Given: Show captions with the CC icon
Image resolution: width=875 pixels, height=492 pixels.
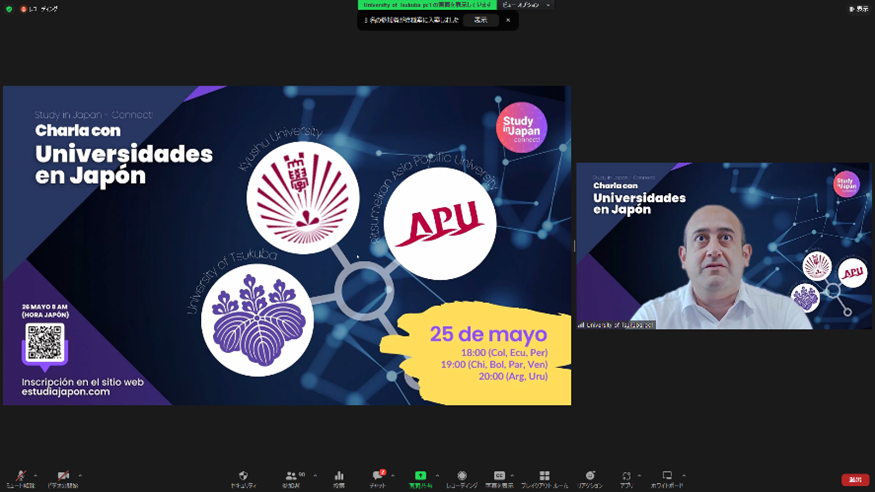Looking at the screenshot, I should [x=499, y=476].
